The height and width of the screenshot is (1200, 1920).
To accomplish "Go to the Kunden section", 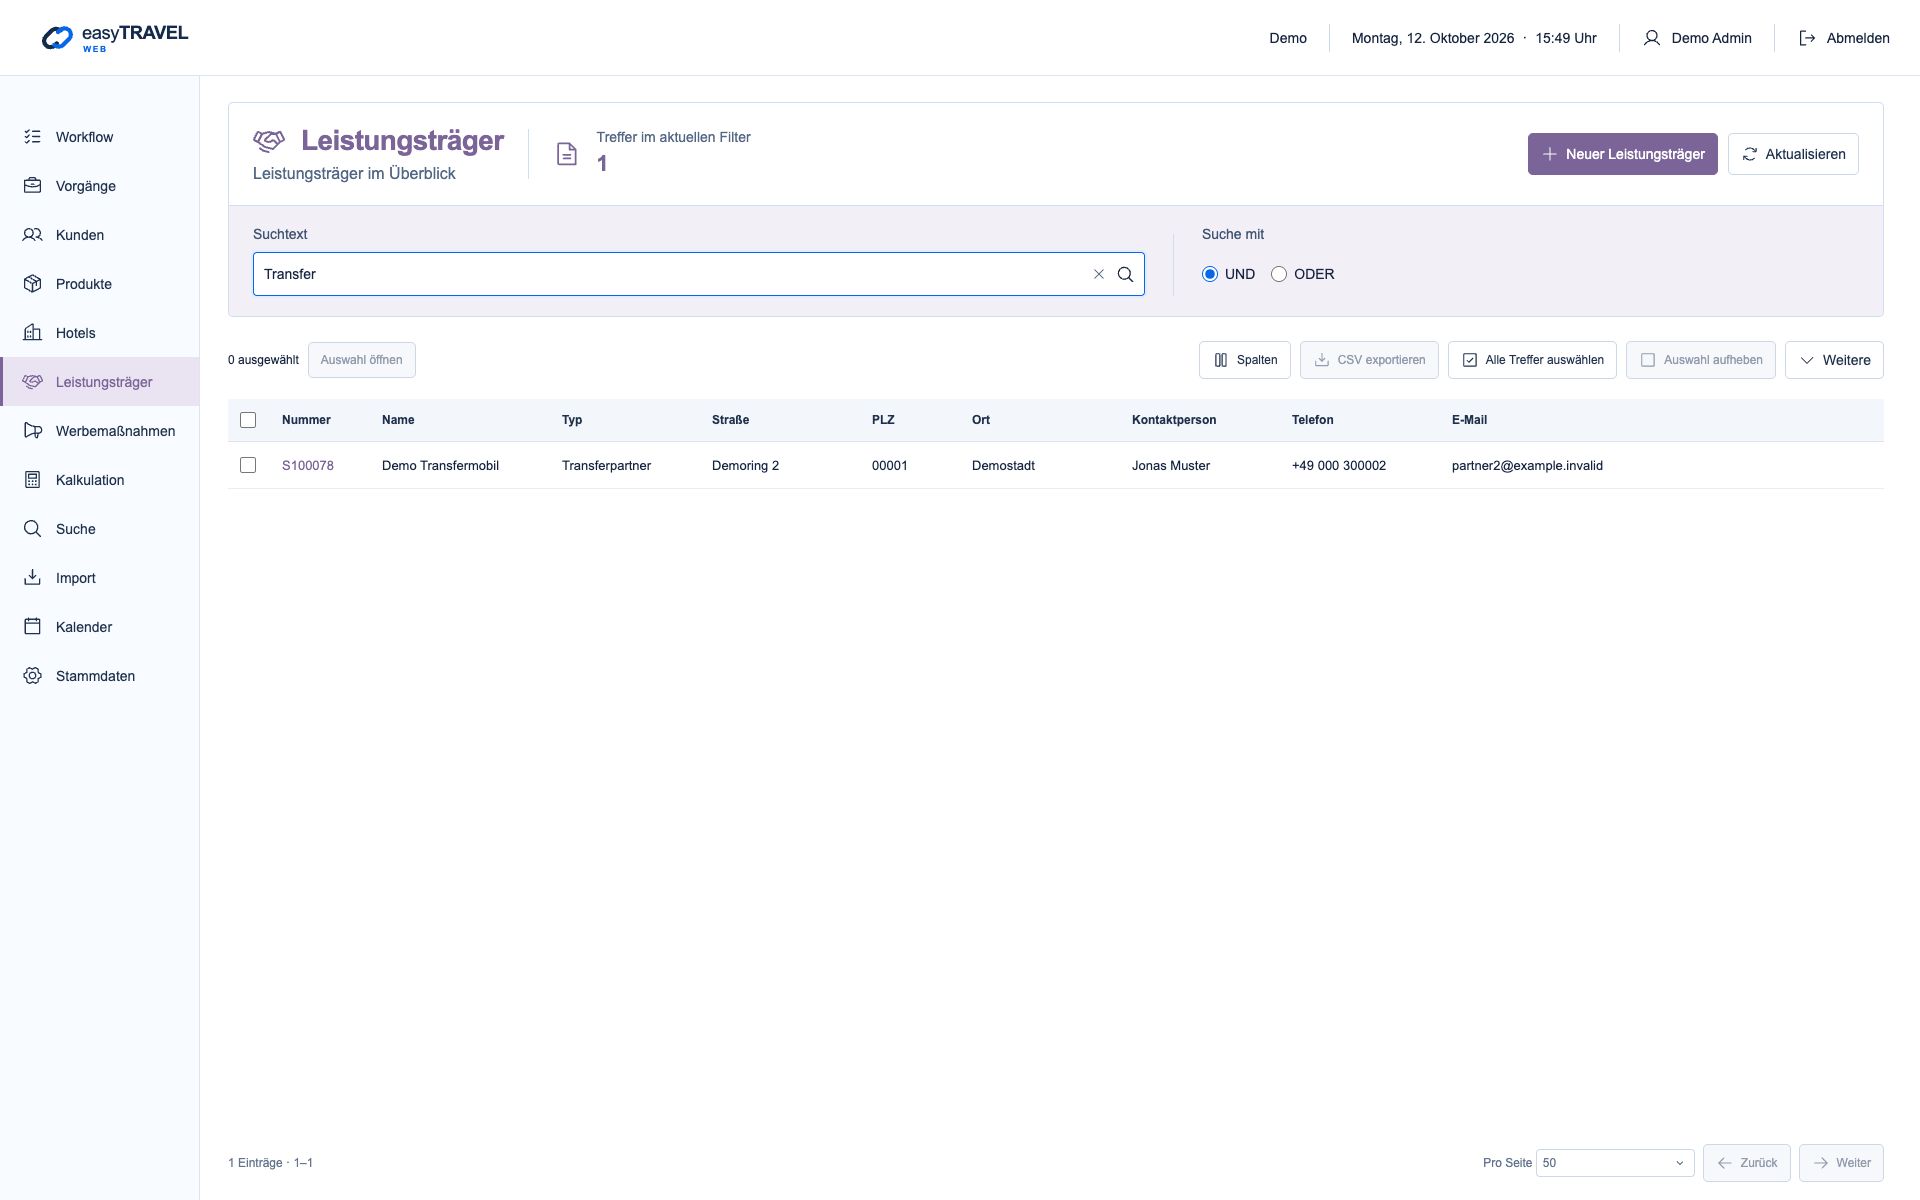I will click(100, 235).
